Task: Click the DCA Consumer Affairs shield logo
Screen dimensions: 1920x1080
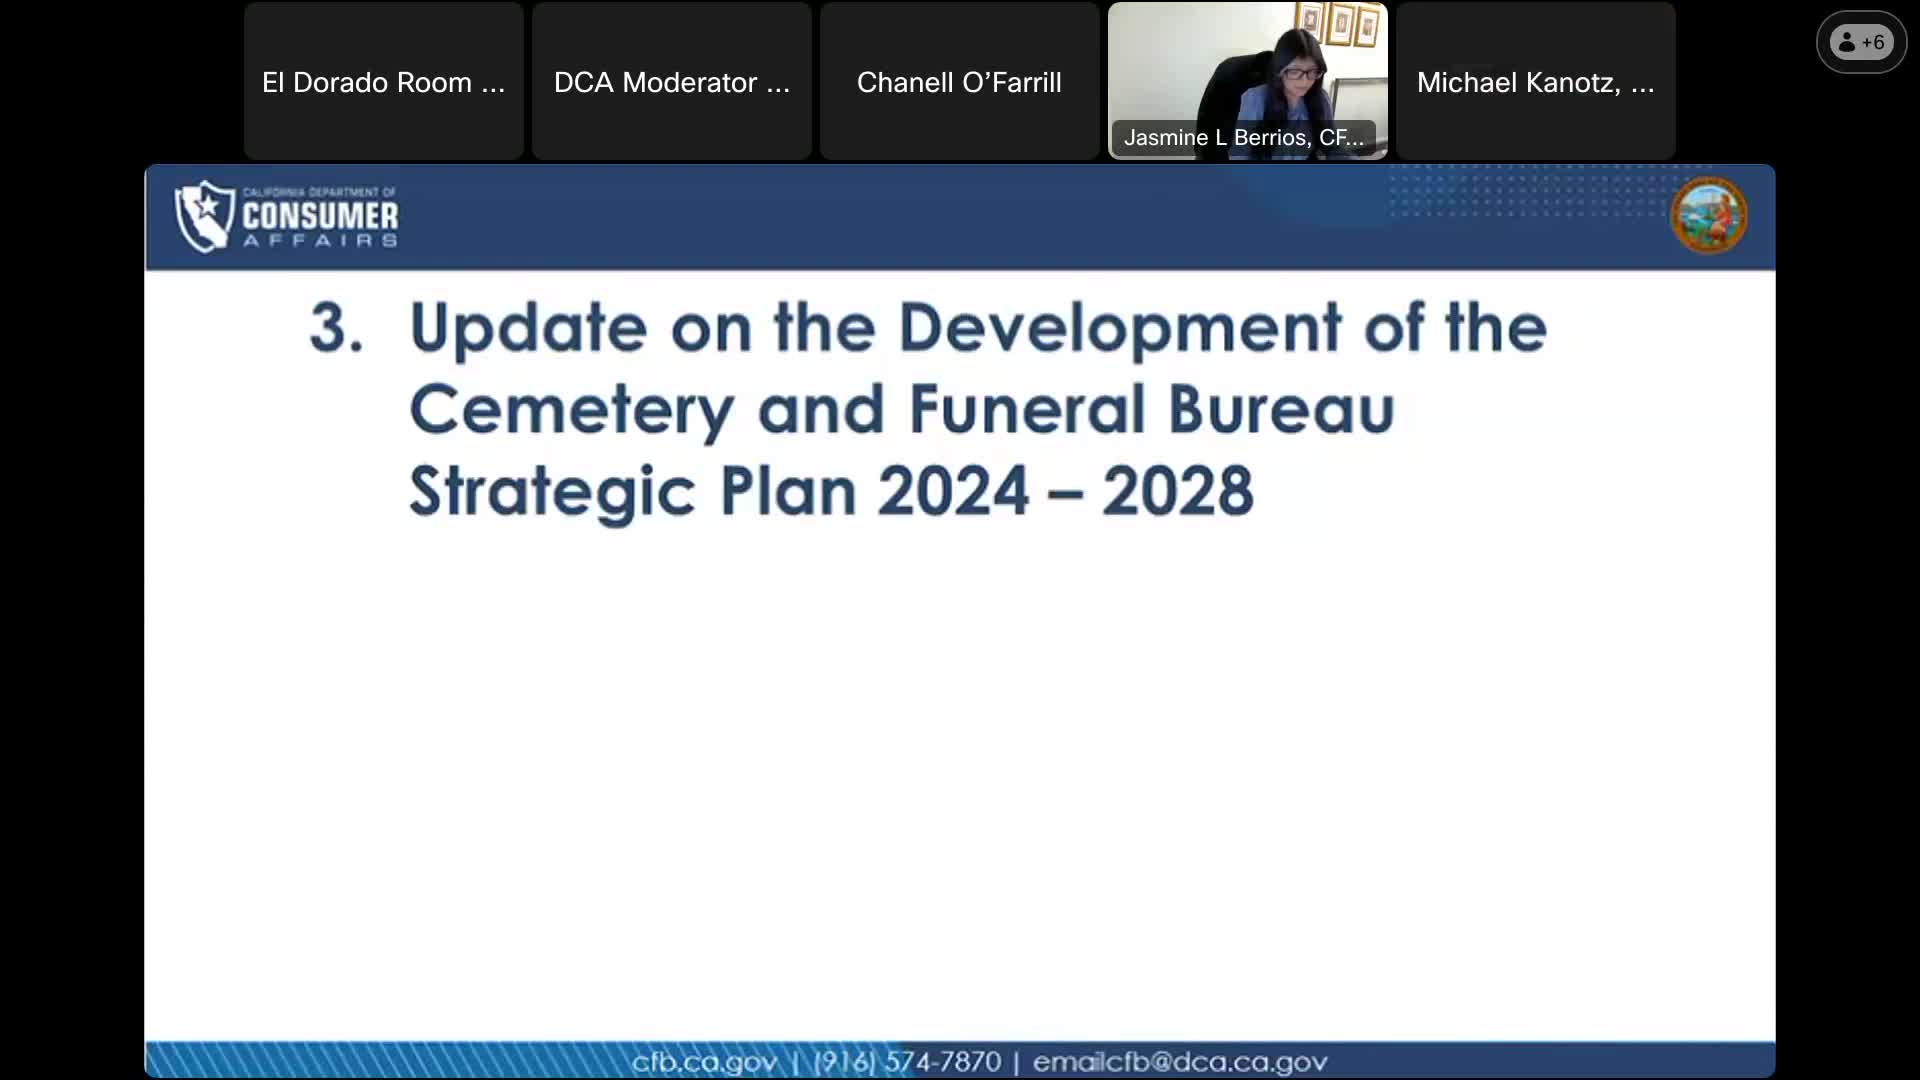Action: (x=287, y=215)
